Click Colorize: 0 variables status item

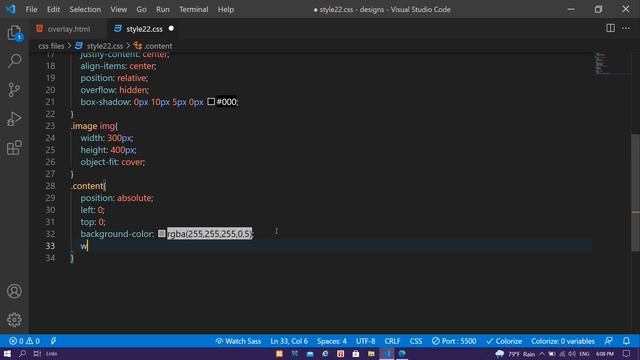[x=562, y=341]
